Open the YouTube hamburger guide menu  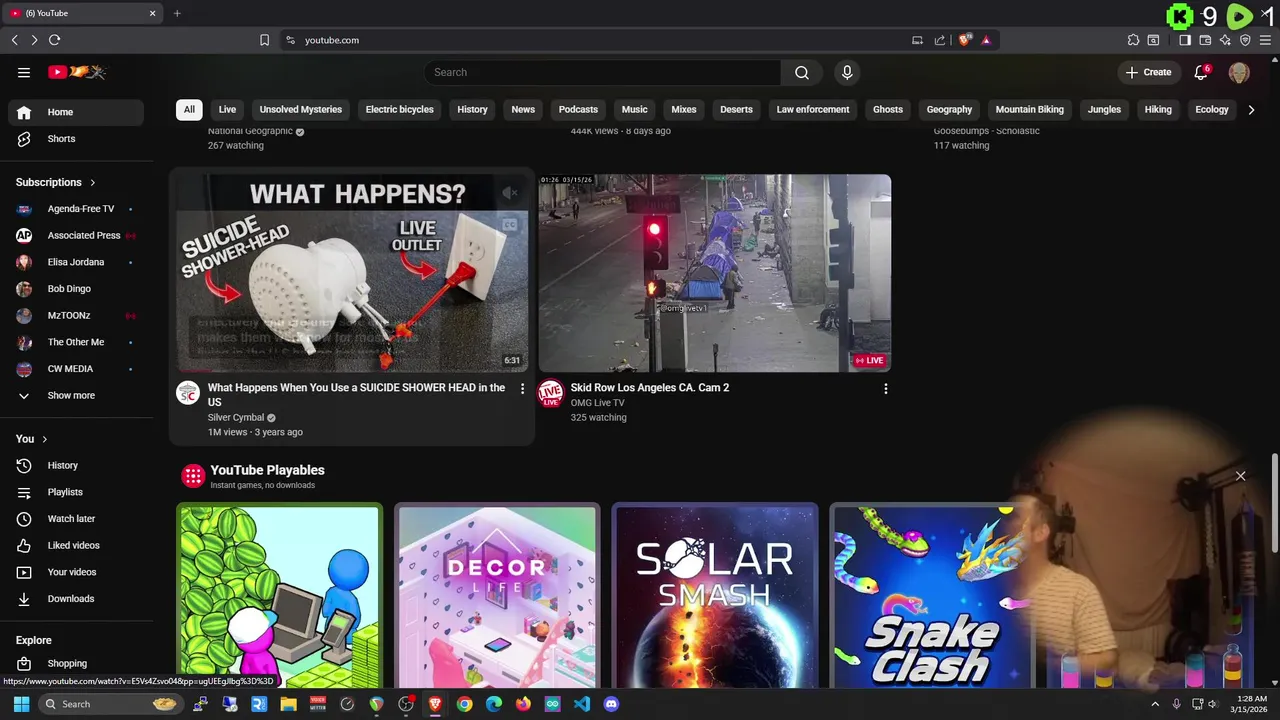pyautogui.click(x=24, y=72)
